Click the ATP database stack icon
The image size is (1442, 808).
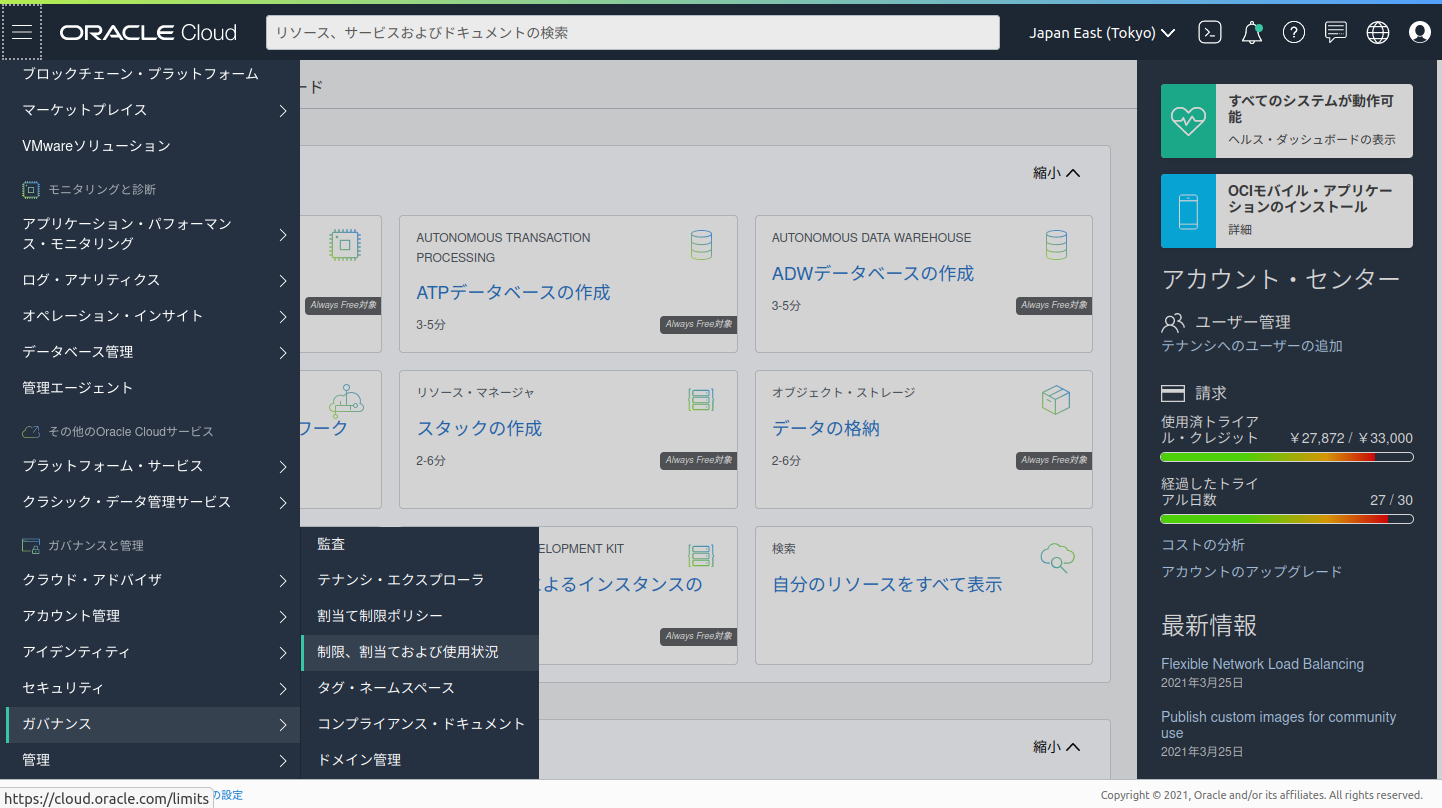click(701, 245)
